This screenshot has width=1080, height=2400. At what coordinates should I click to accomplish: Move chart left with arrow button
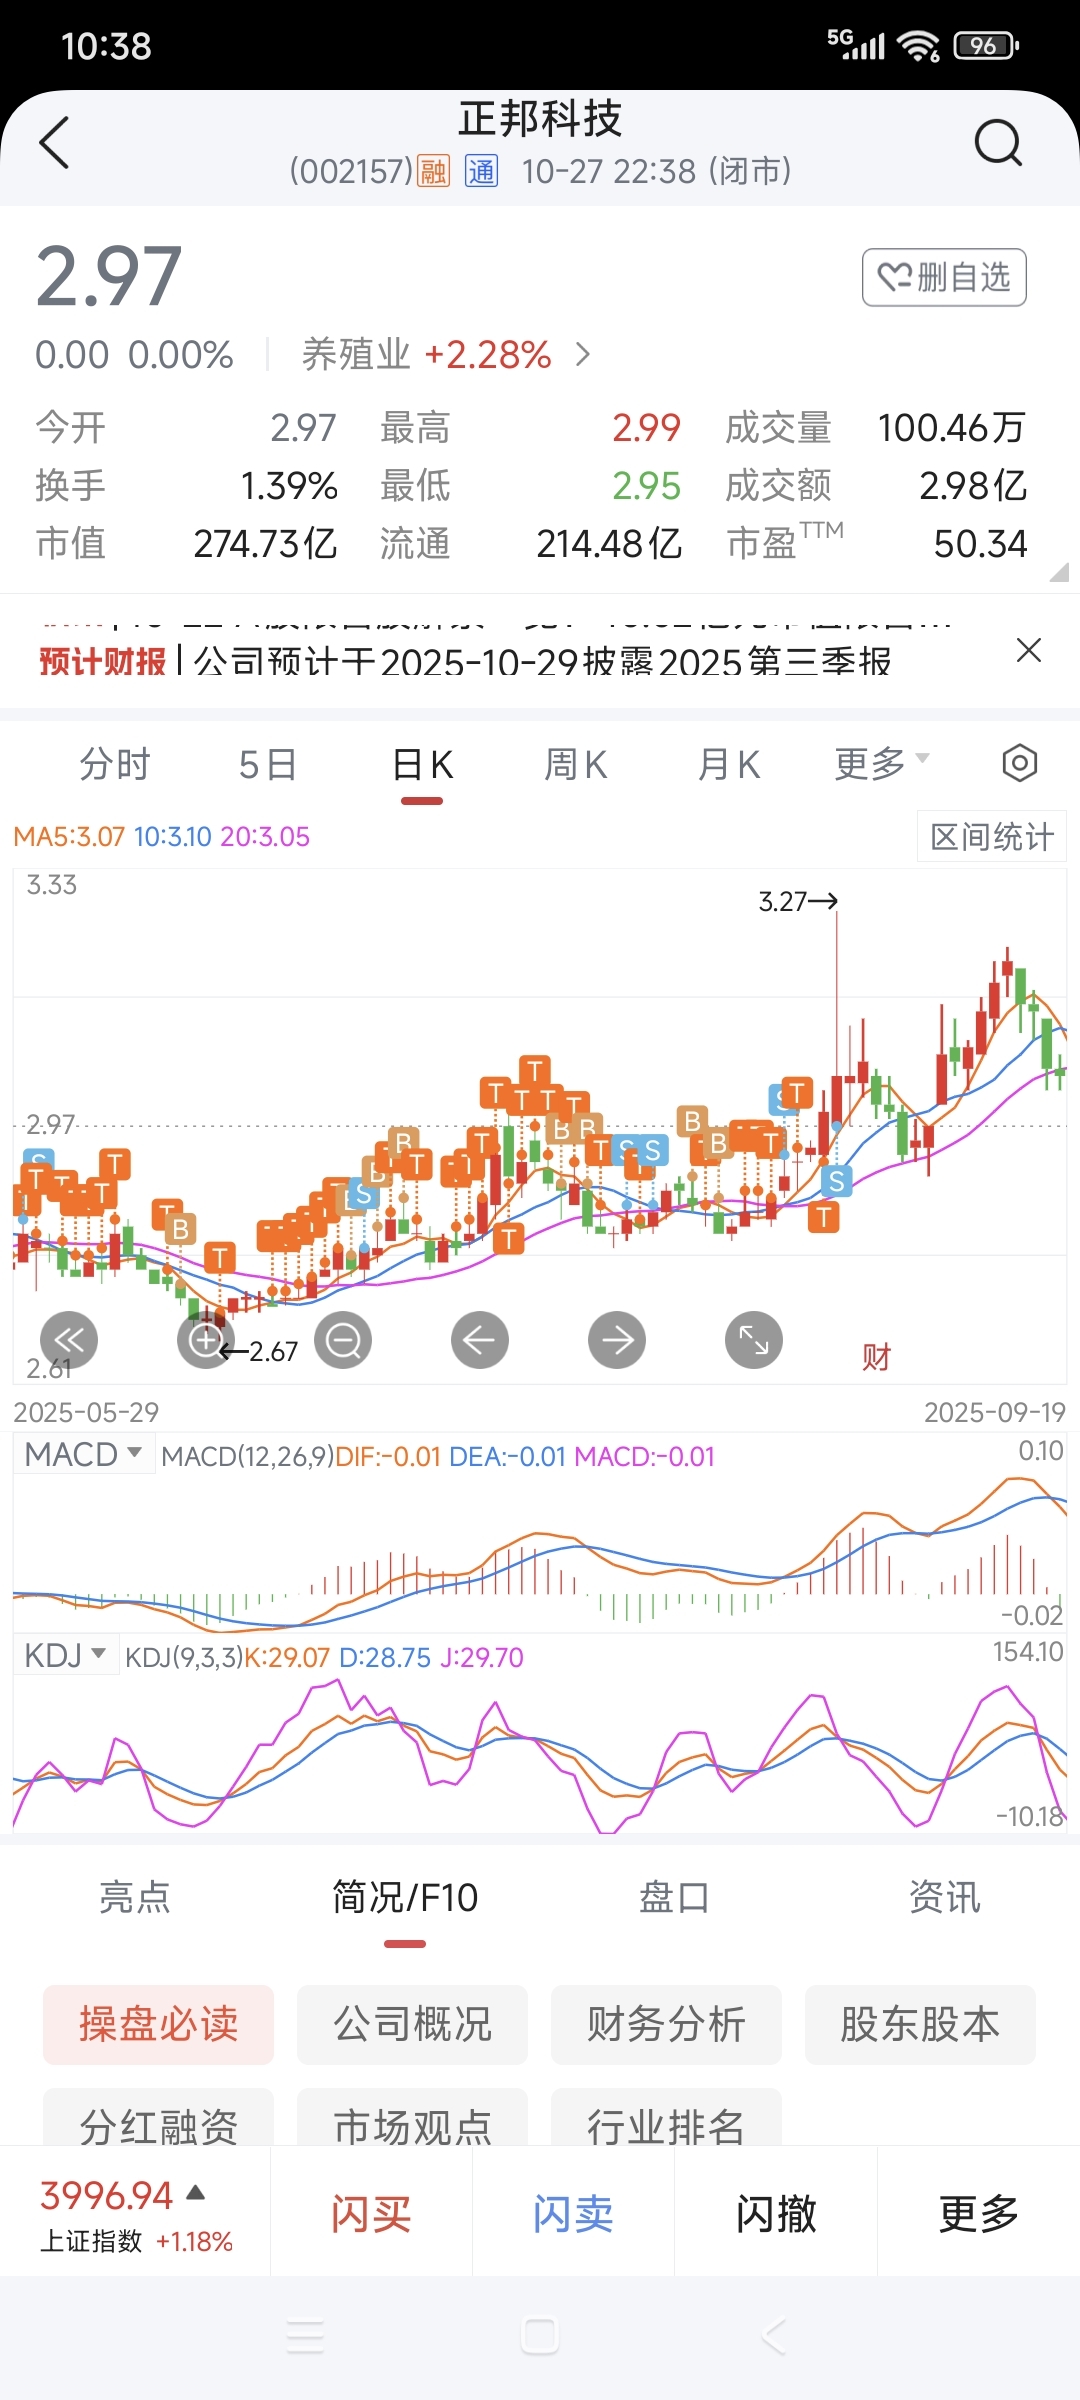pyautogui.click(x=480, y=1340)
